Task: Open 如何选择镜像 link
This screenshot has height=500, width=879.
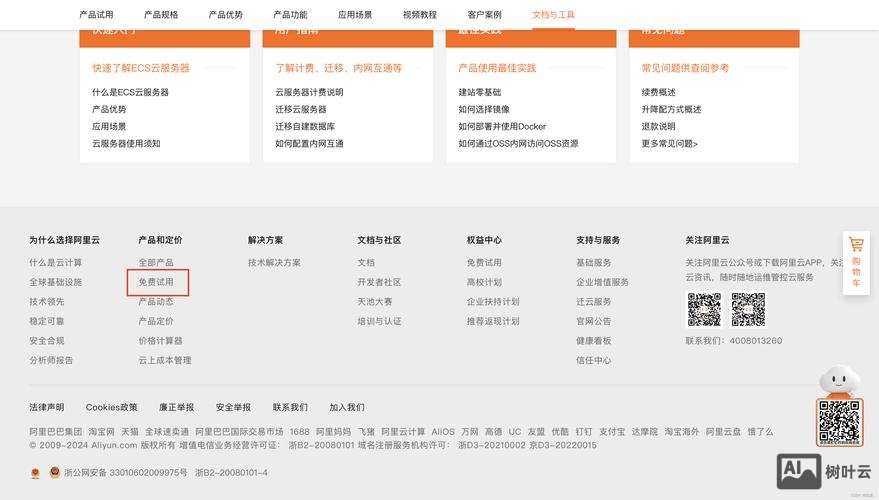Action: click(x=484, y=109)
